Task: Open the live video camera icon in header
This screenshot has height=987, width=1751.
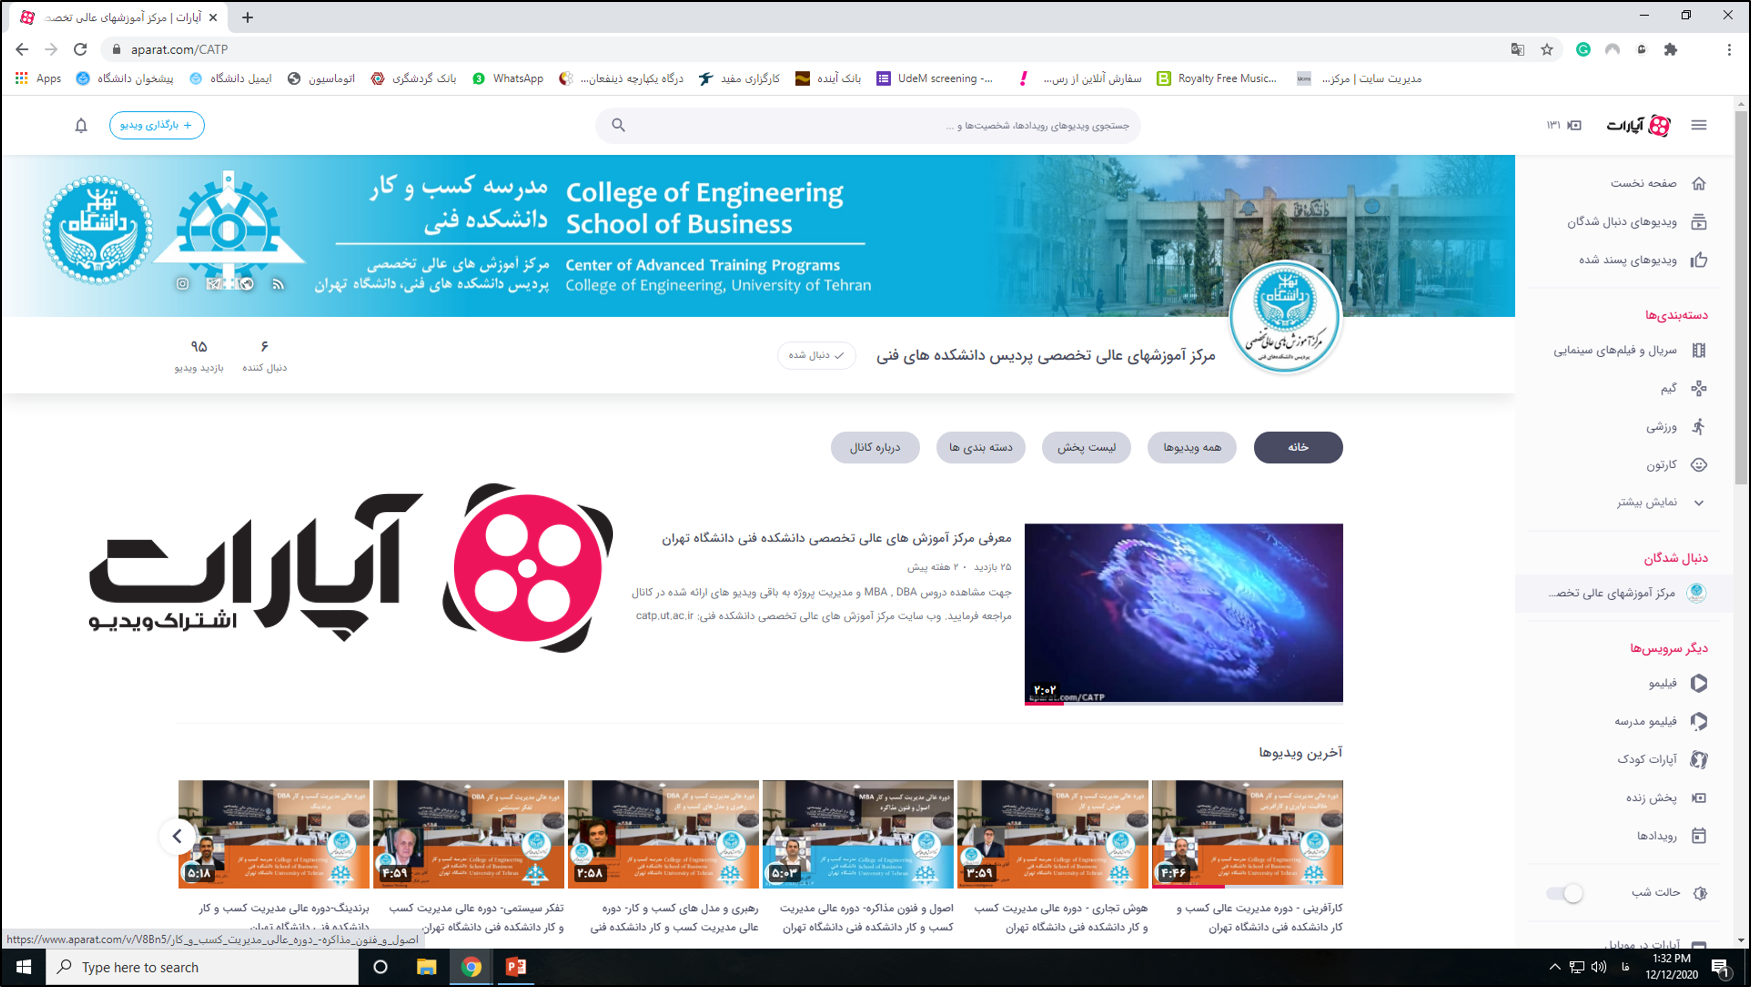Action: (x=1575, y=125)
